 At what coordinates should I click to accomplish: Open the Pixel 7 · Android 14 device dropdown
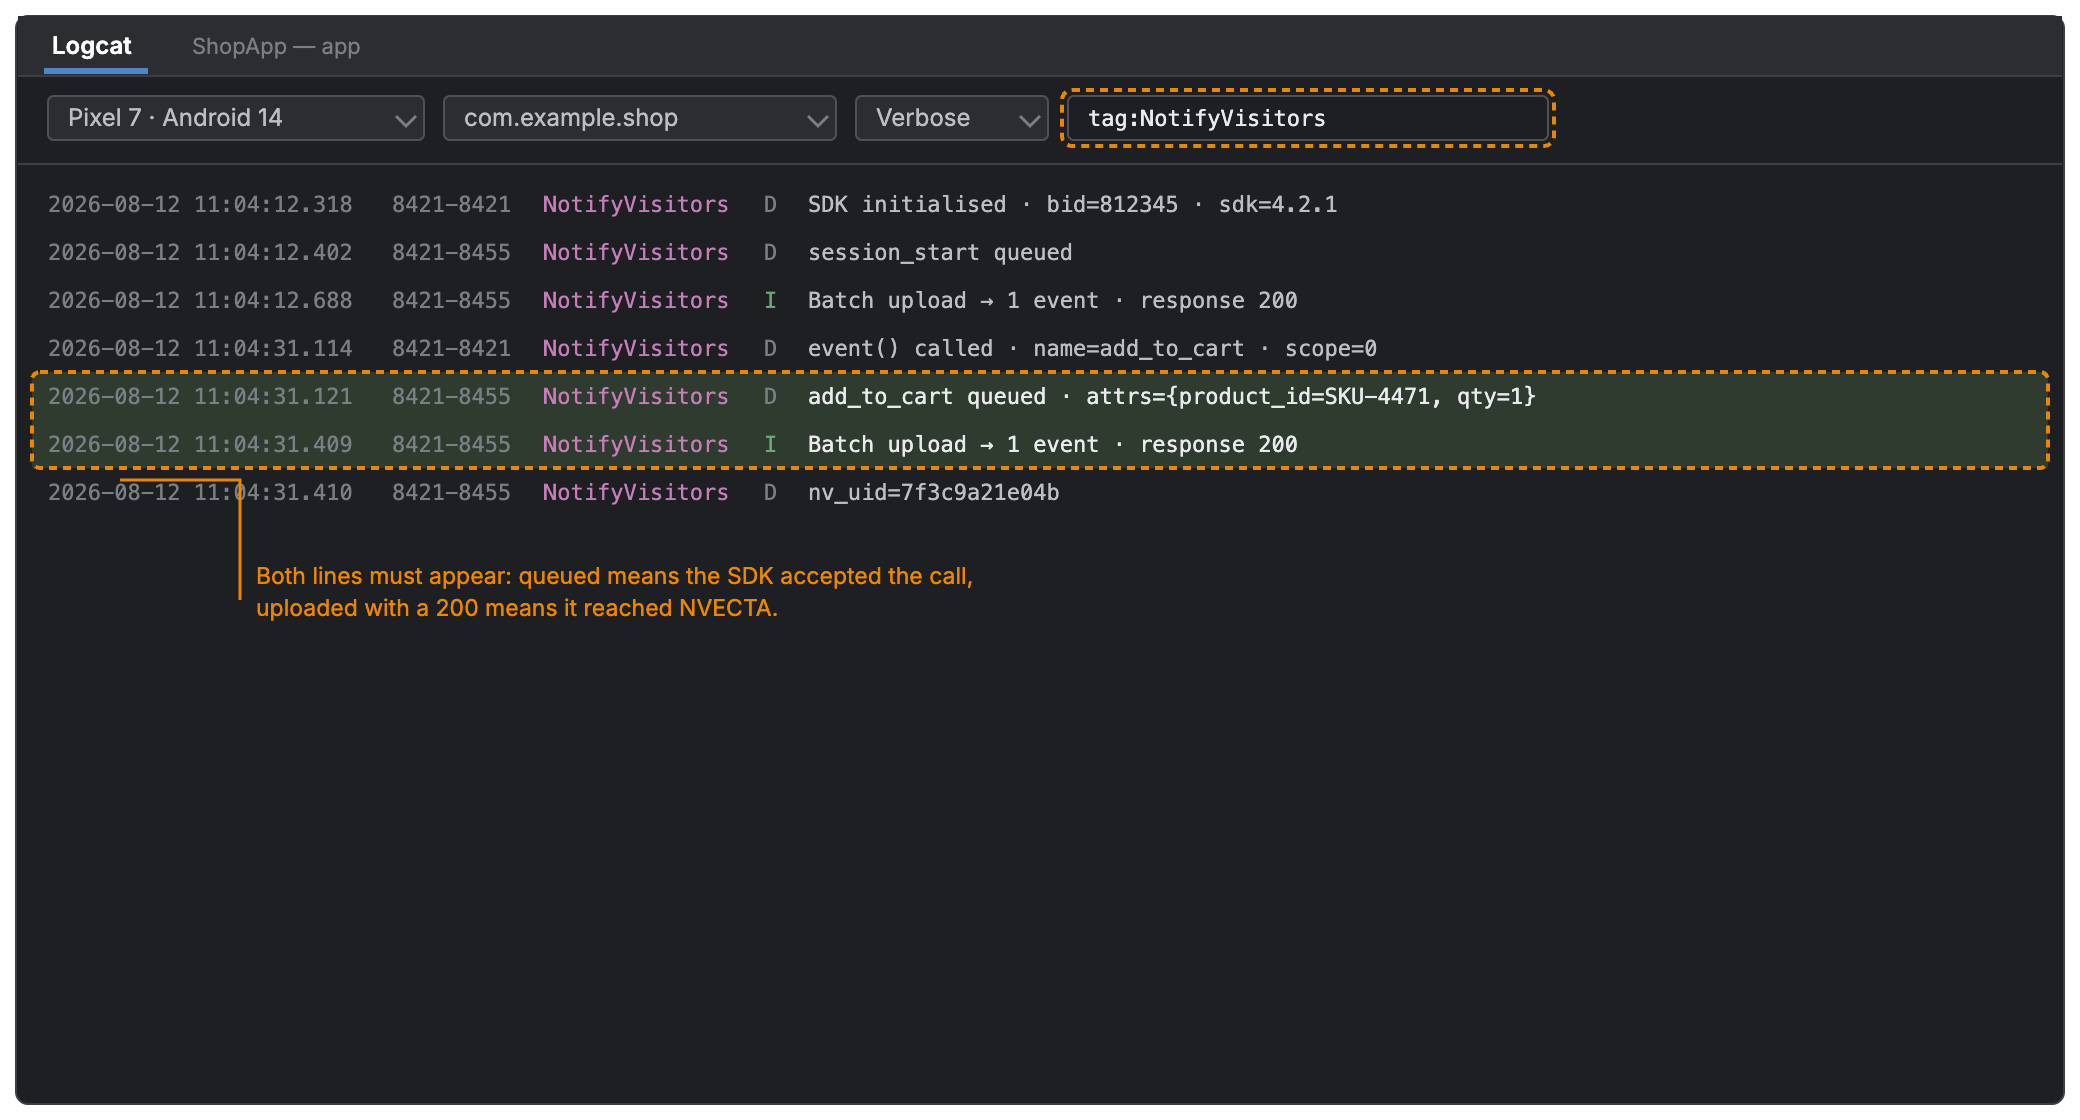[236, 118]
